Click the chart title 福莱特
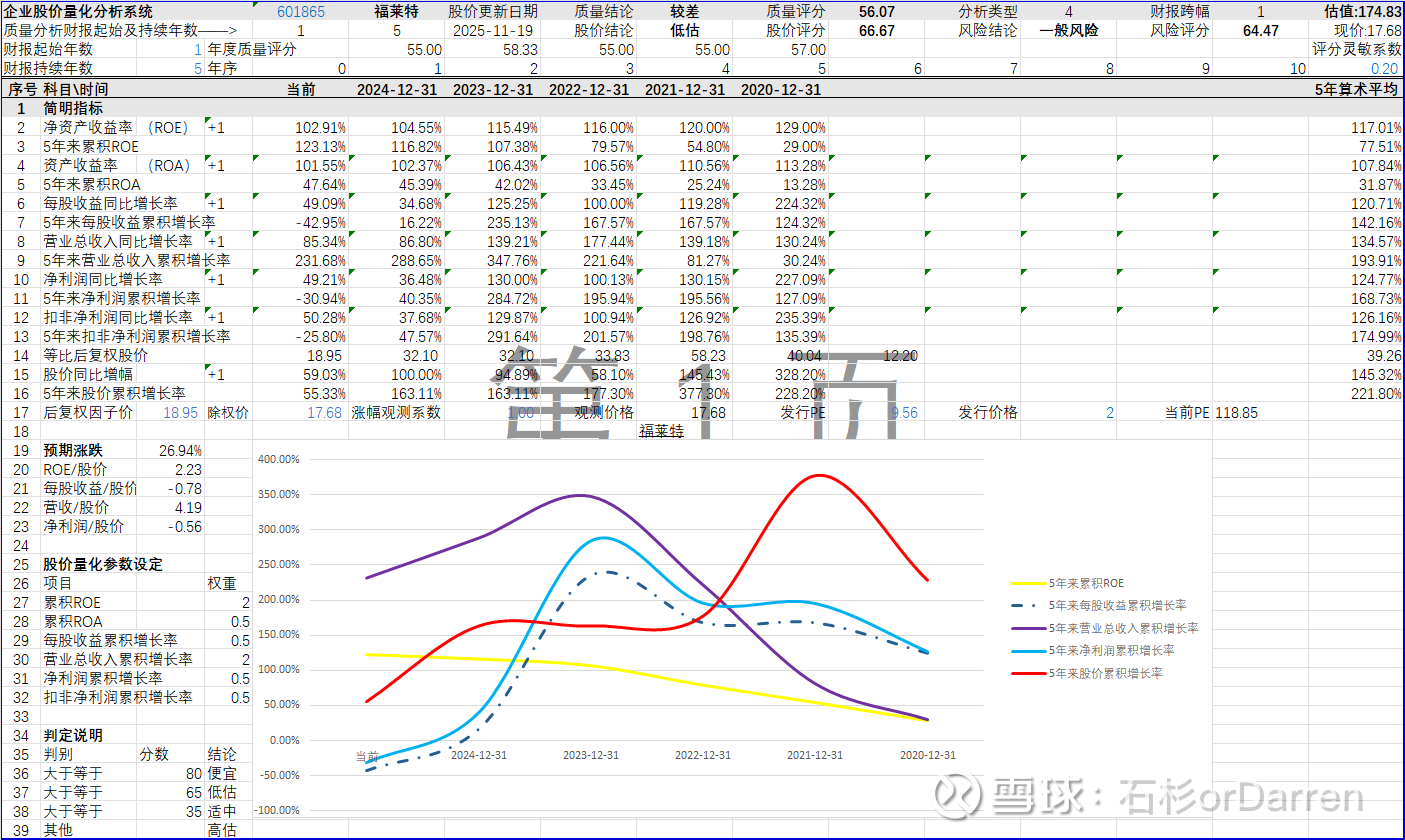 661,431
